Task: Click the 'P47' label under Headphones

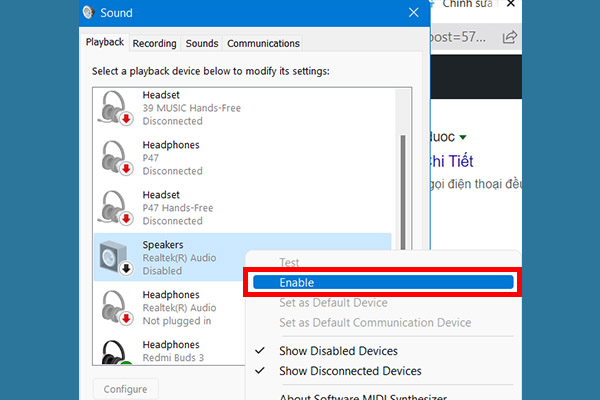Action: (x=150, y=158)
